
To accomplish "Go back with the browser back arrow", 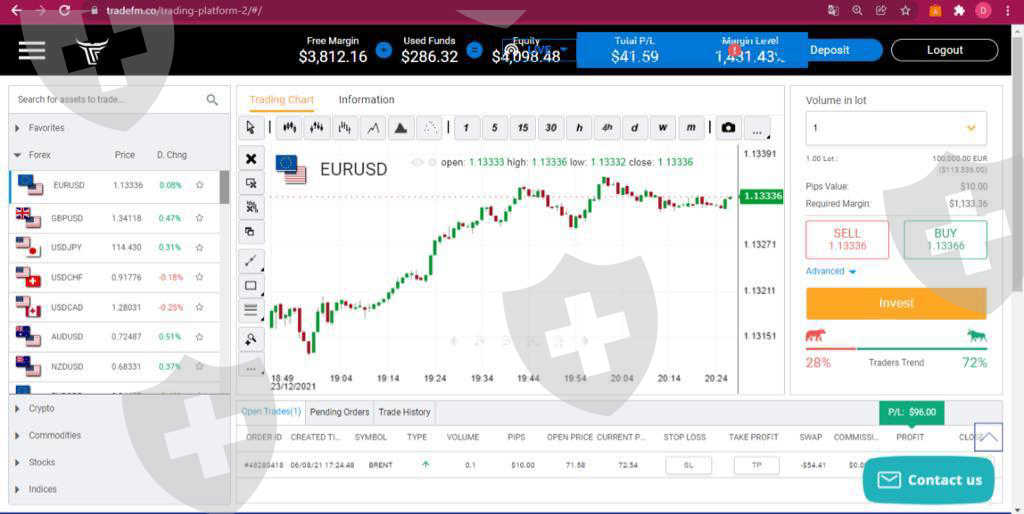I will coord(16,10).
